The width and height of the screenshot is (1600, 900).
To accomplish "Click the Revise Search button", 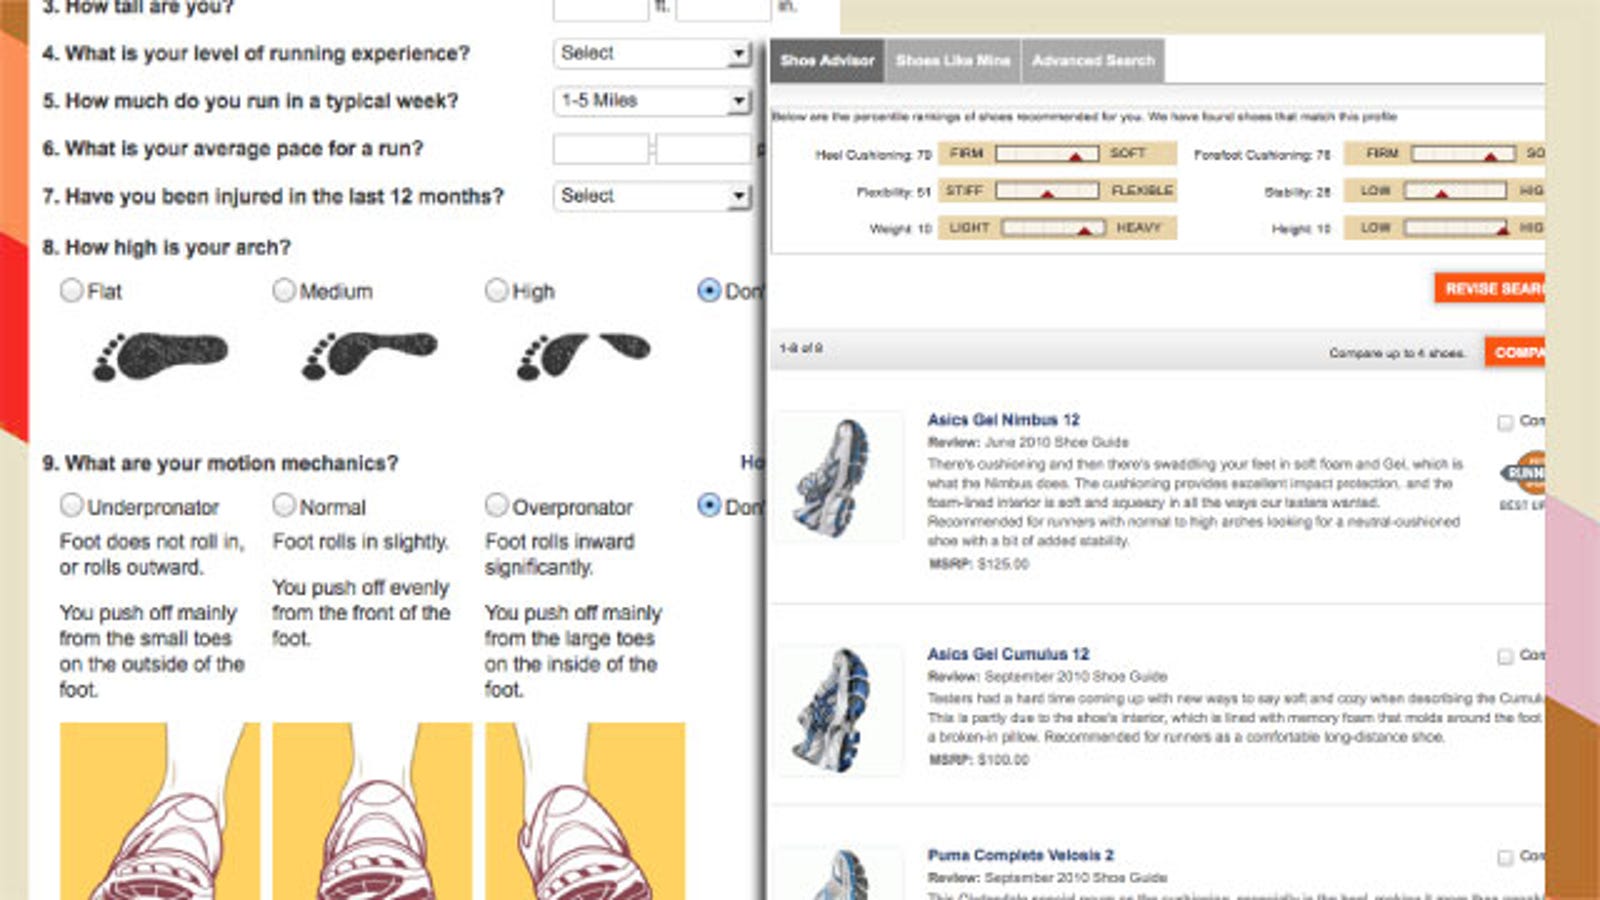I will 1490,288.
